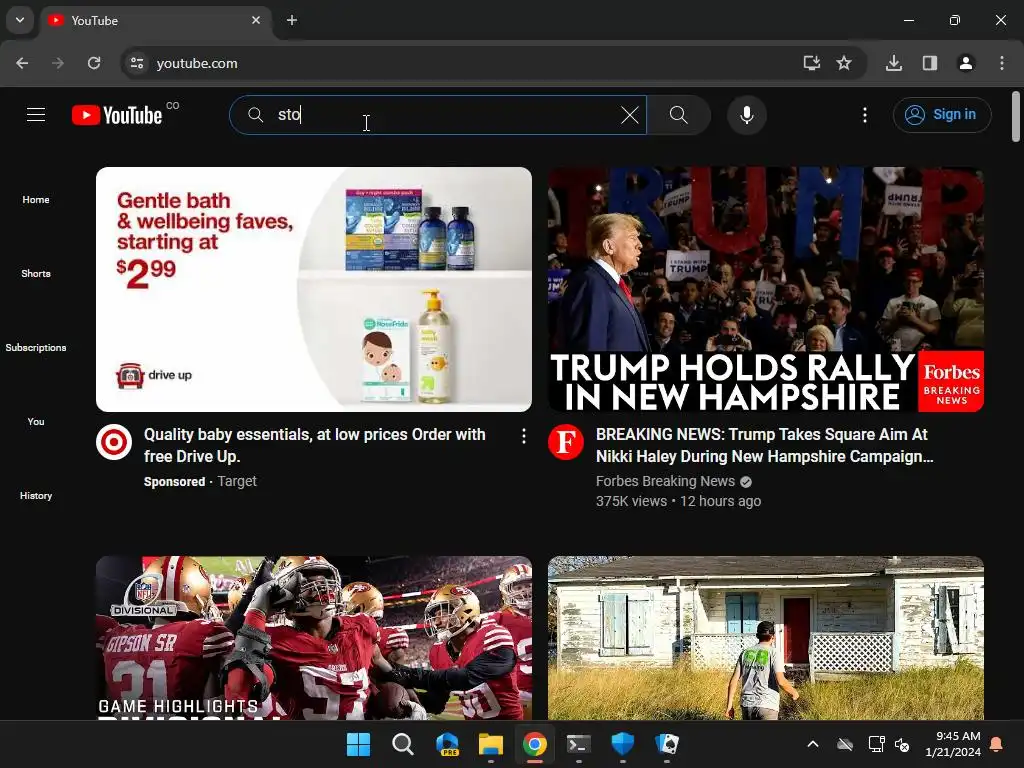Install YouTube app icon in address bar

[x=811, y=63]
